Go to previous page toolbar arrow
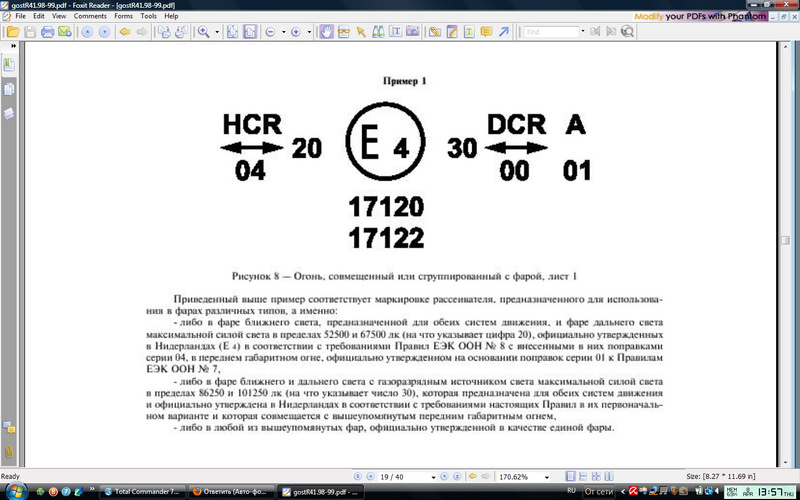800x500 pixels. click(x=87, y=32)
